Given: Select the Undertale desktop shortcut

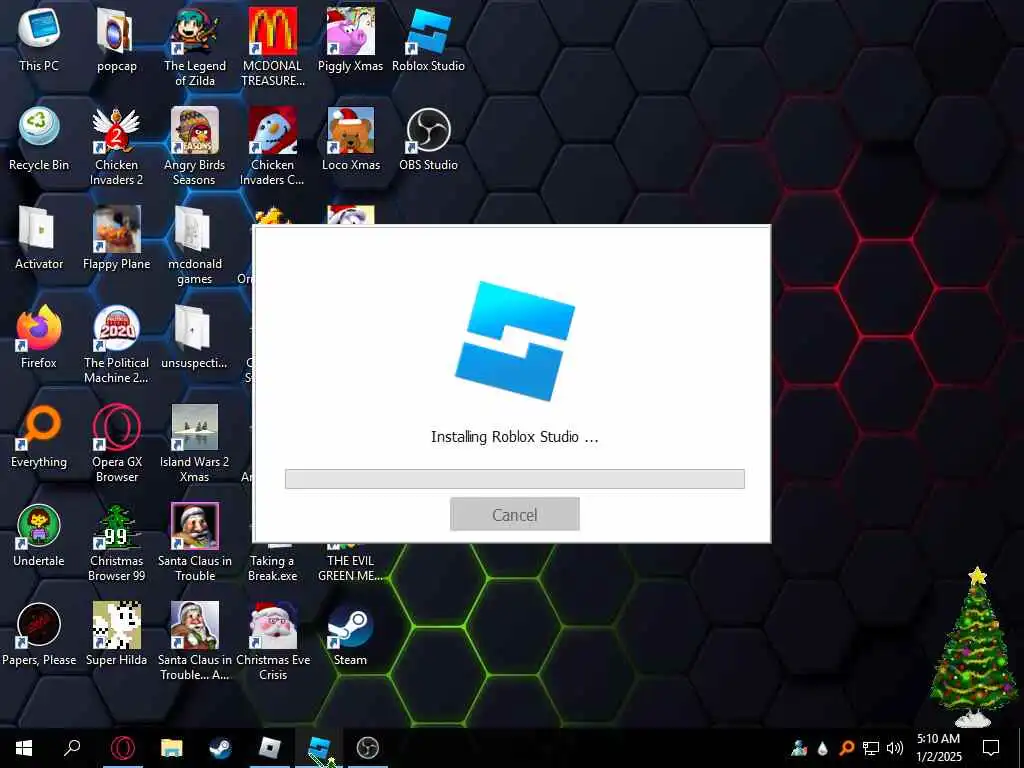Looking at the screenshot, I should (39, 535).
